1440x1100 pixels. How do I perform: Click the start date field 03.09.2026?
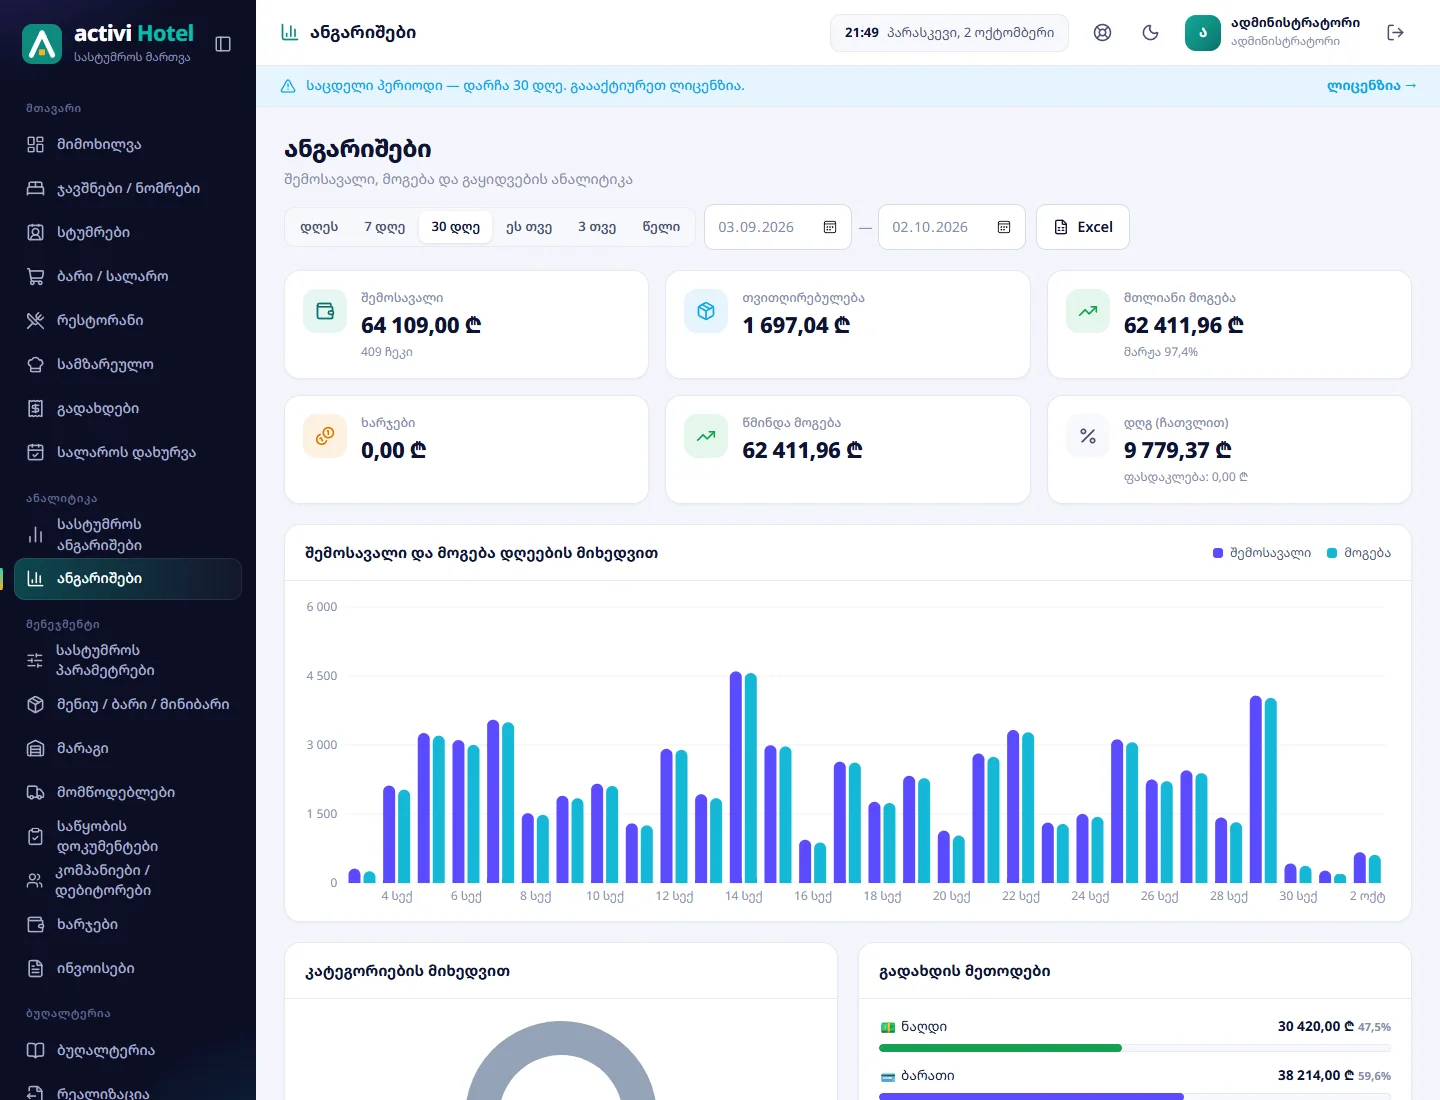(778, 227)
